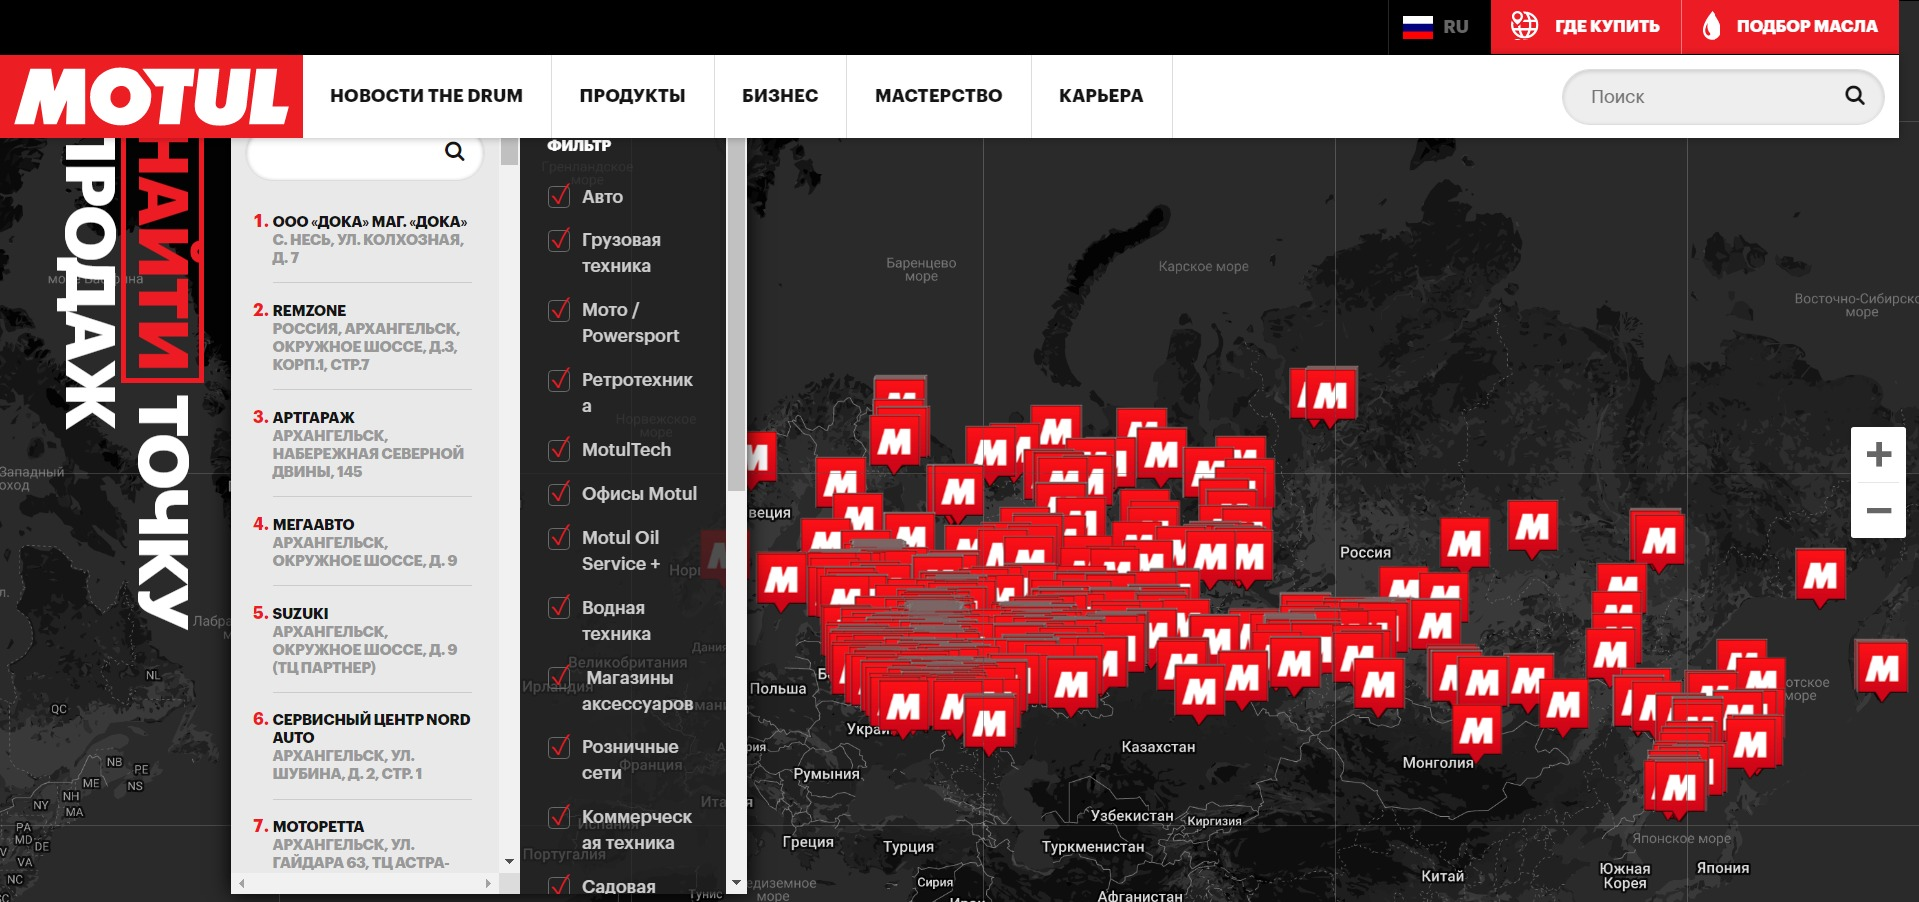This screenshot has width=1919, height=902.
Task: Click the store list search magnifier icon
Action: (x=455, y=152)
